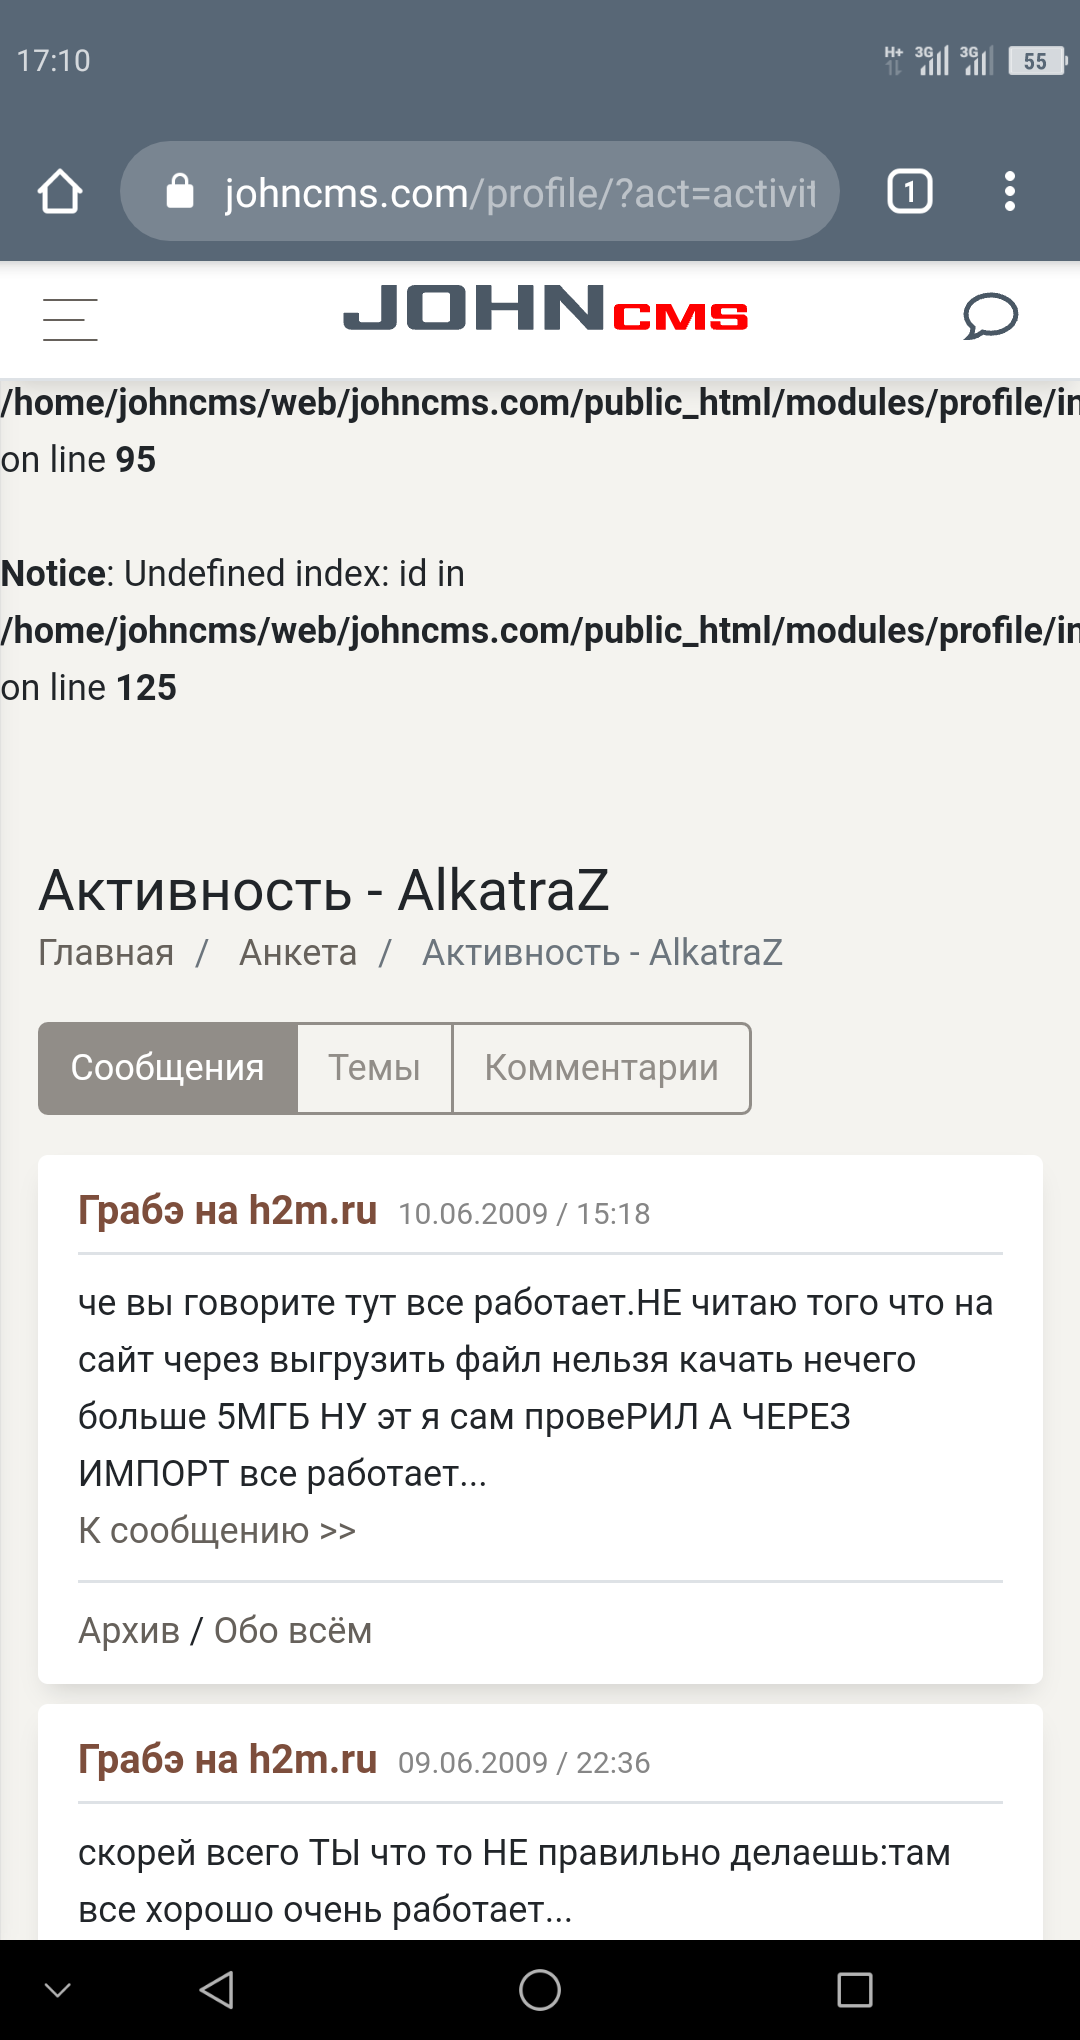Image resolution: width=1080 pixels, height=2040 pixels.
Task: Tap the Android recent apps square
Action: [x=855, y=1990]
